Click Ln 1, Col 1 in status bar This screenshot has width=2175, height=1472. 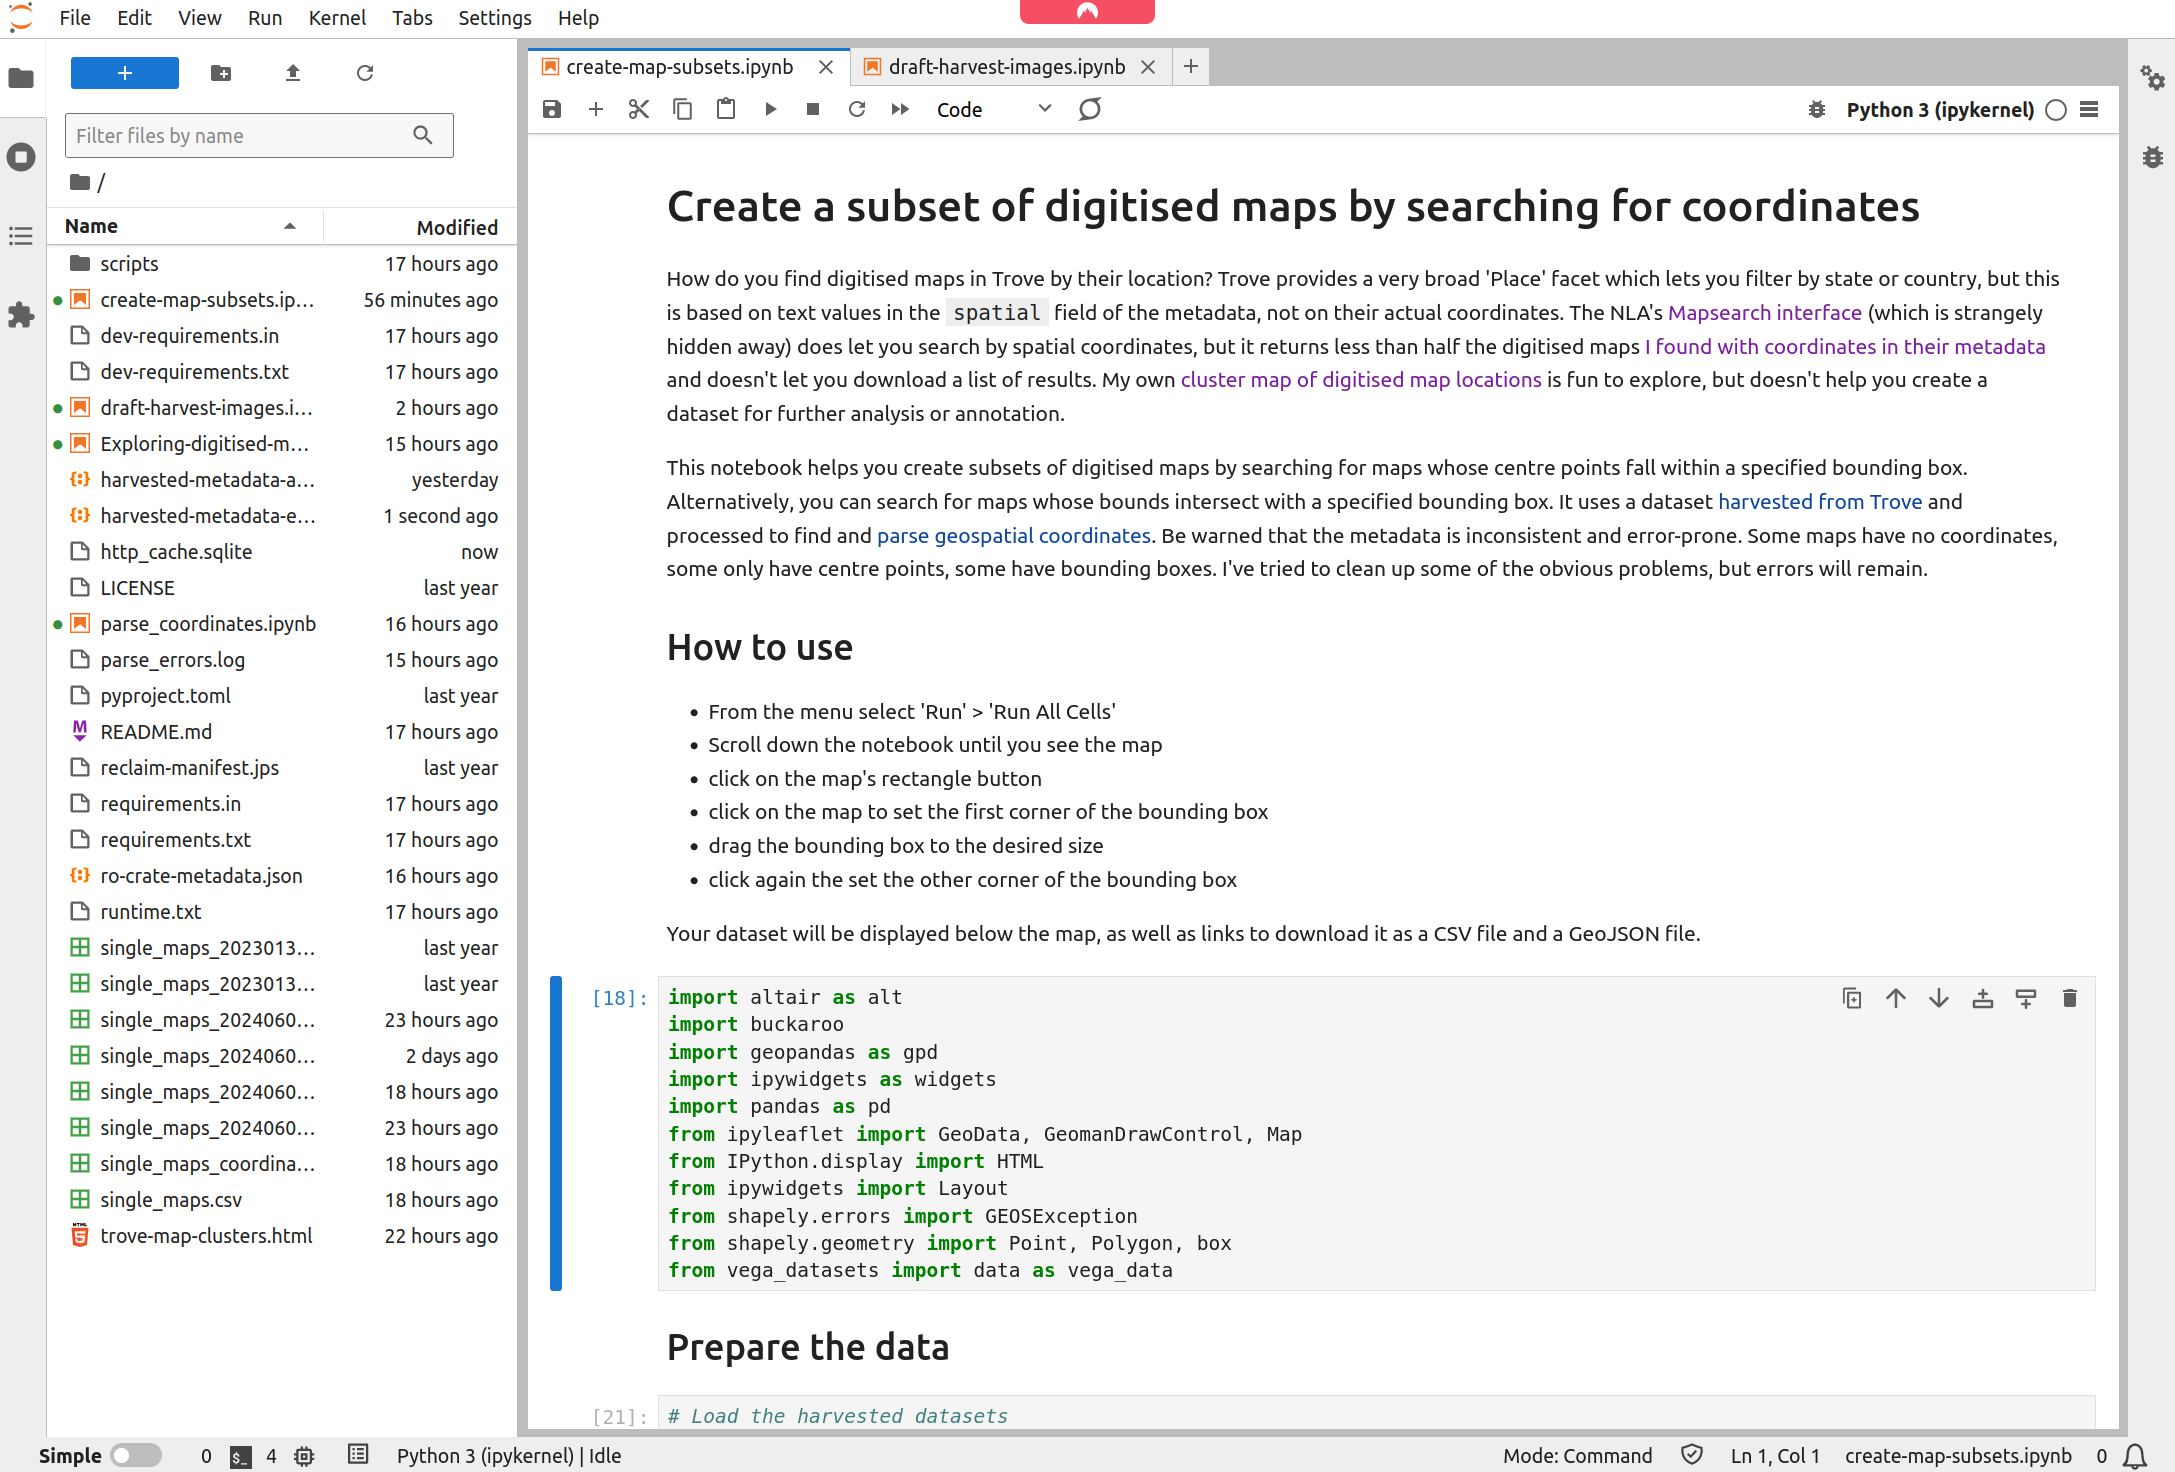pos(1775,1456)
